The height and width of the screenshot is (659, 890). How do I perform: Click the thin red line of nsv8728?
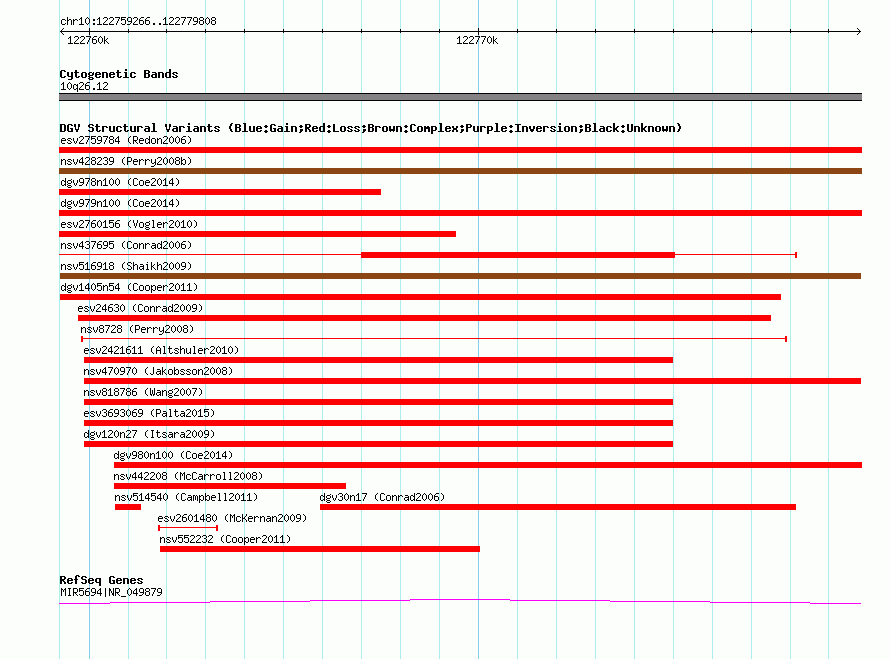click(434, 339)
